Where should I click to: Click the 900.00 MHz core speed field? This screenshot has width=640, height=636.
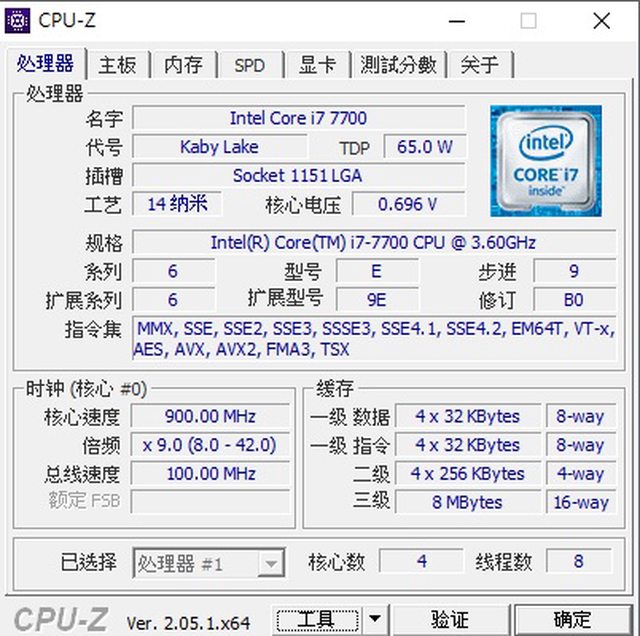[x=210, y=416]
